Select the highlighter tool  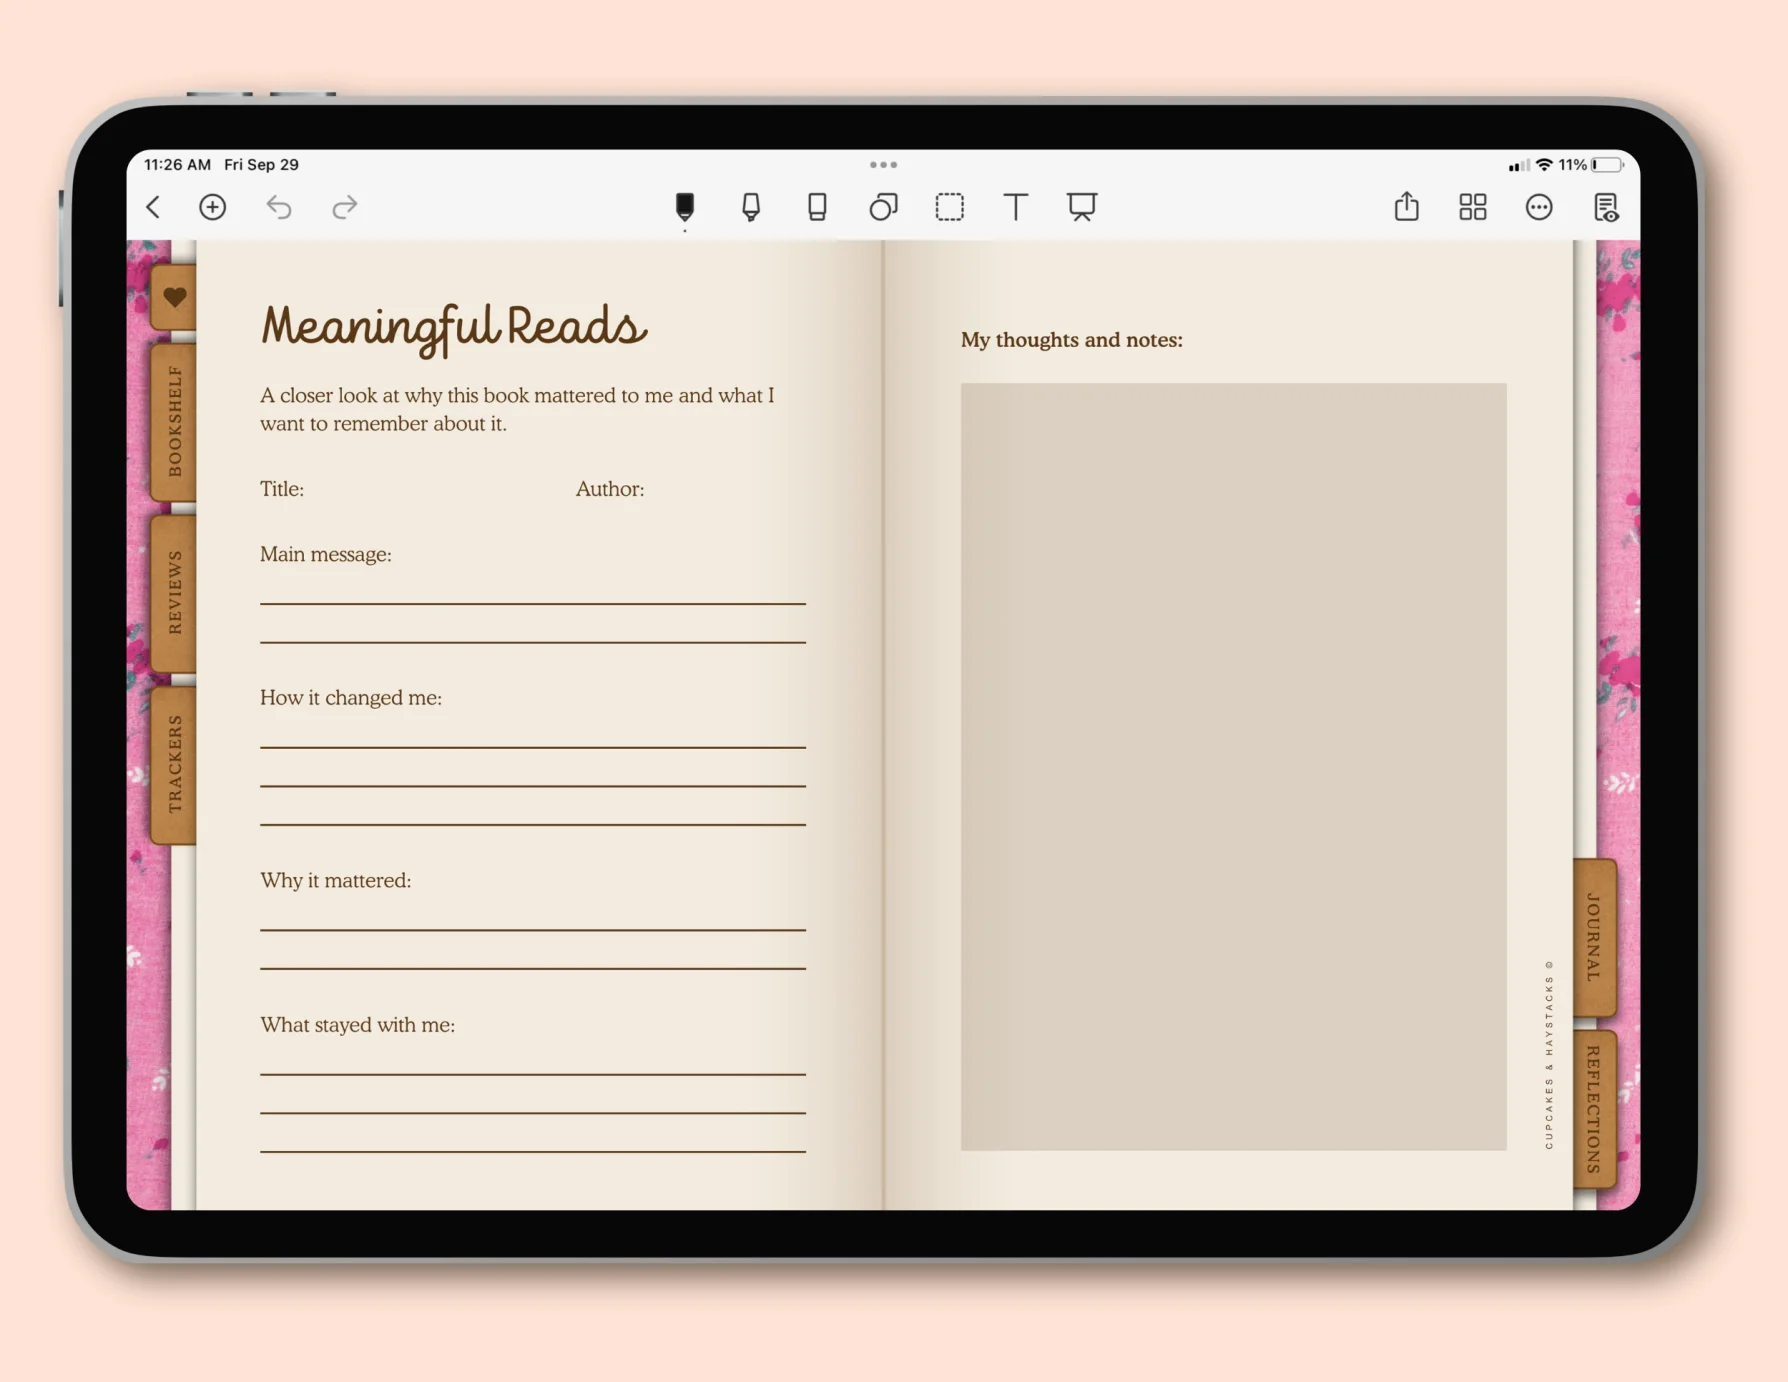751,207
